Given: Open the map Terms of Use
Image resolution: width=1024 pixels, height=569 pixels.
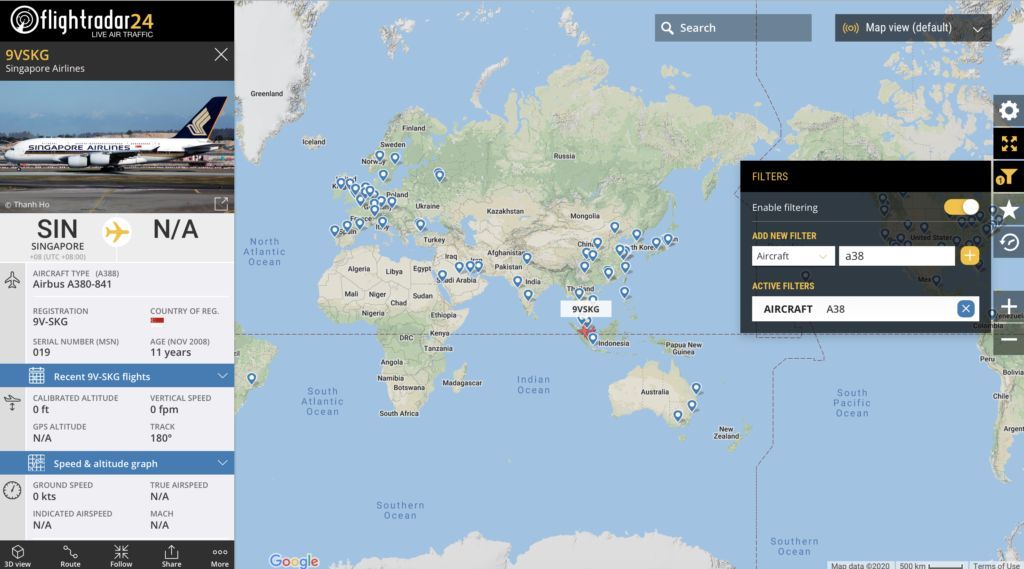Looking at the screenshot, I should (996, 565).
